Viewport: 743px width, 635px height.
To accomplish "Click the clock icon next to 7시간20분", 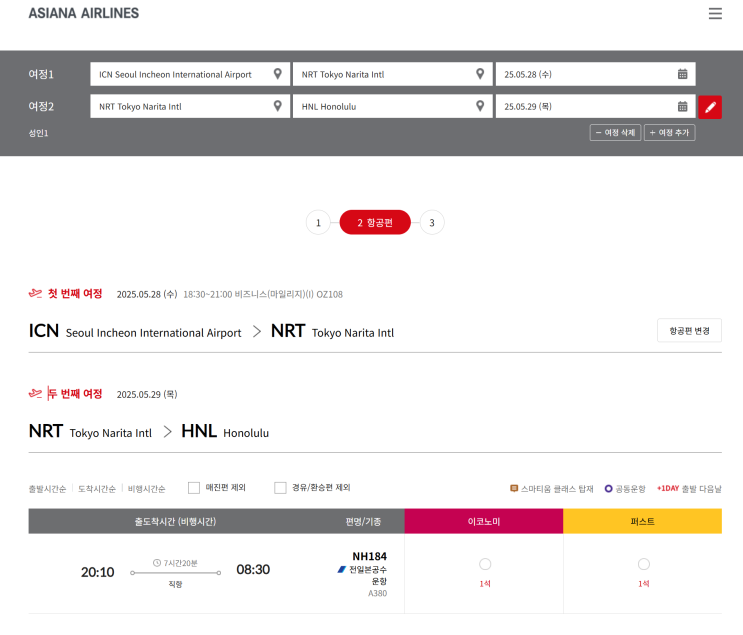I will tap(157, 562).
